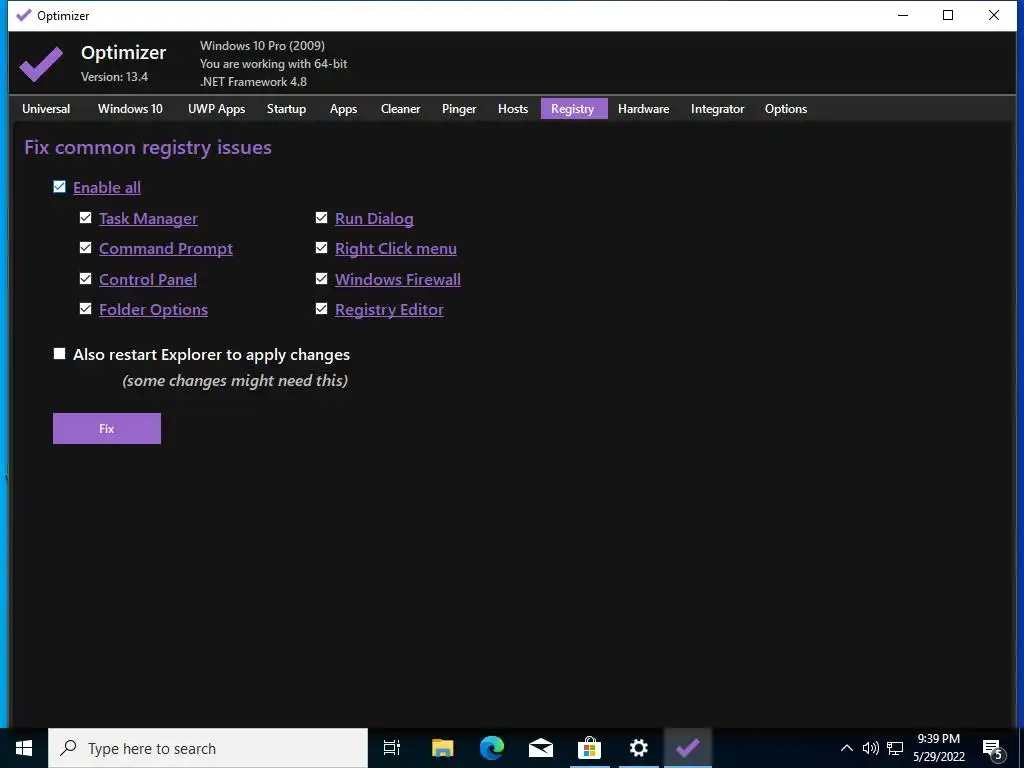
Task: Open Settings gear on the taskbar
Action: [x=638, y=748]
